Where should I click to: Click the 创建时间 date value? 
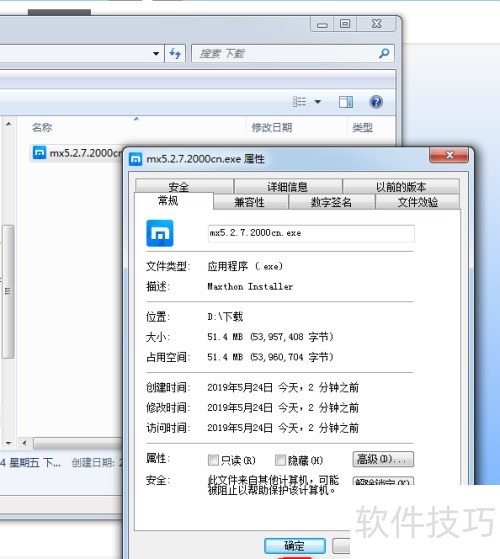tap(283, 388)
